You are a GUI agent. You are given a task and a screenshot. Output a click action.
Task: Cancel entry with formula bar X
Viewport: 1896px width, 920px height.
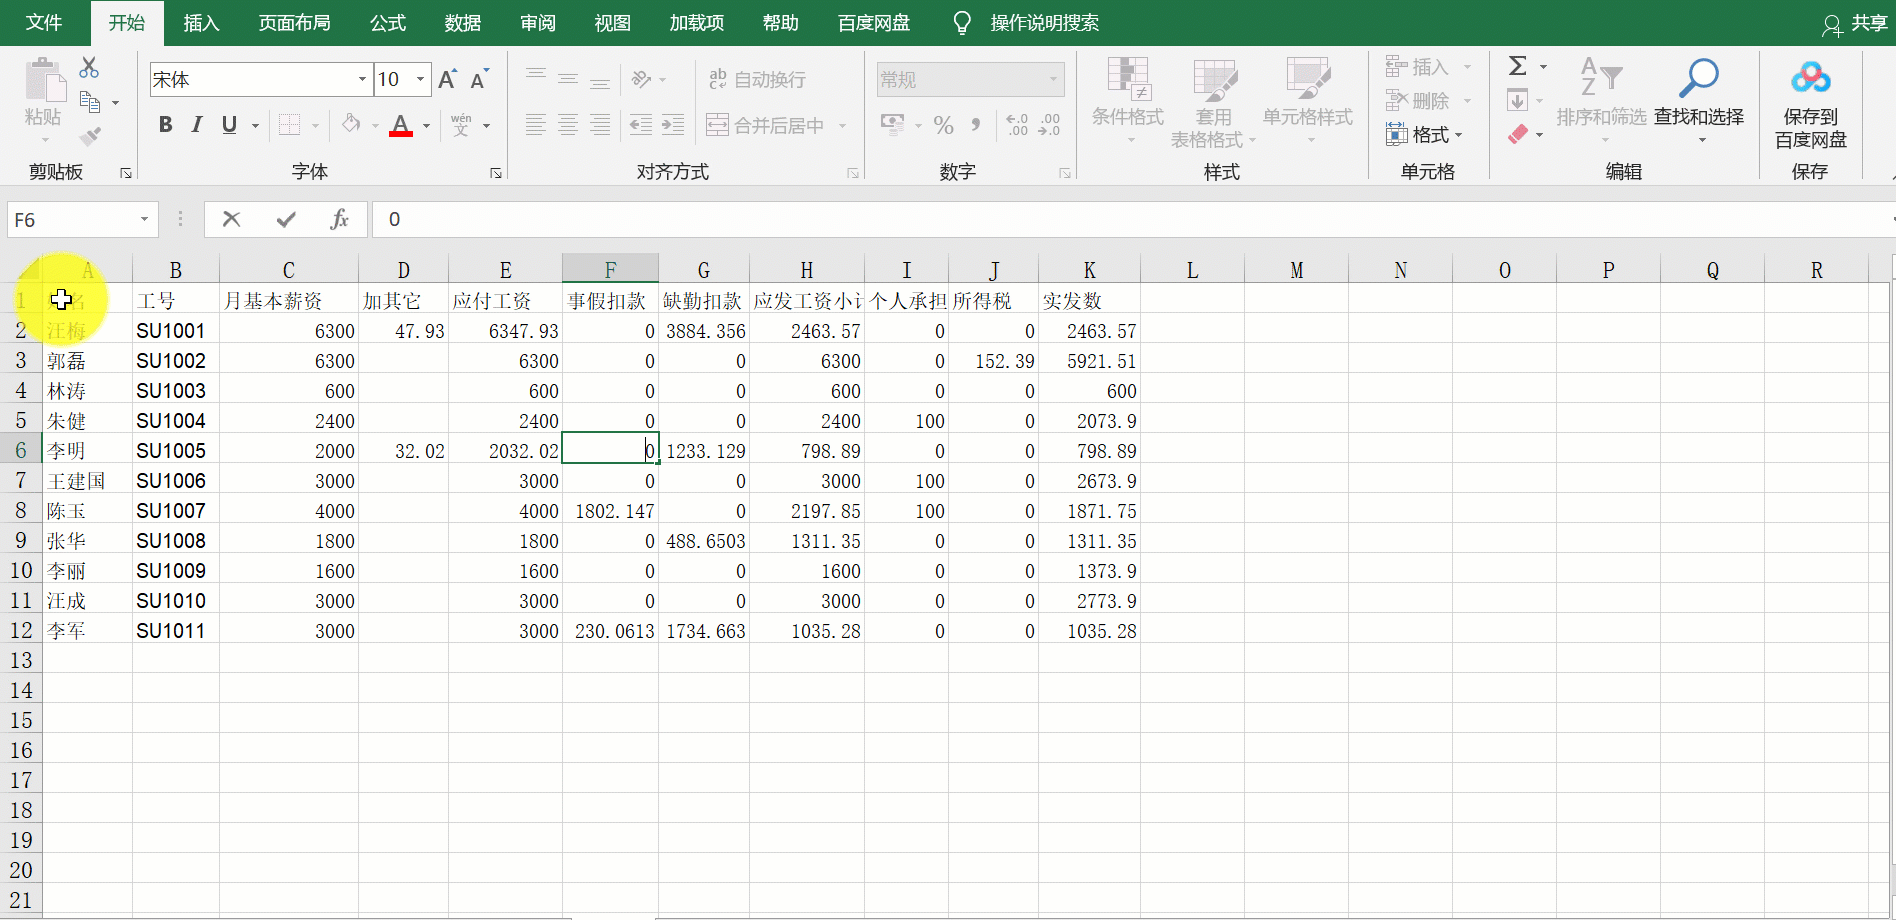[232, 219]
